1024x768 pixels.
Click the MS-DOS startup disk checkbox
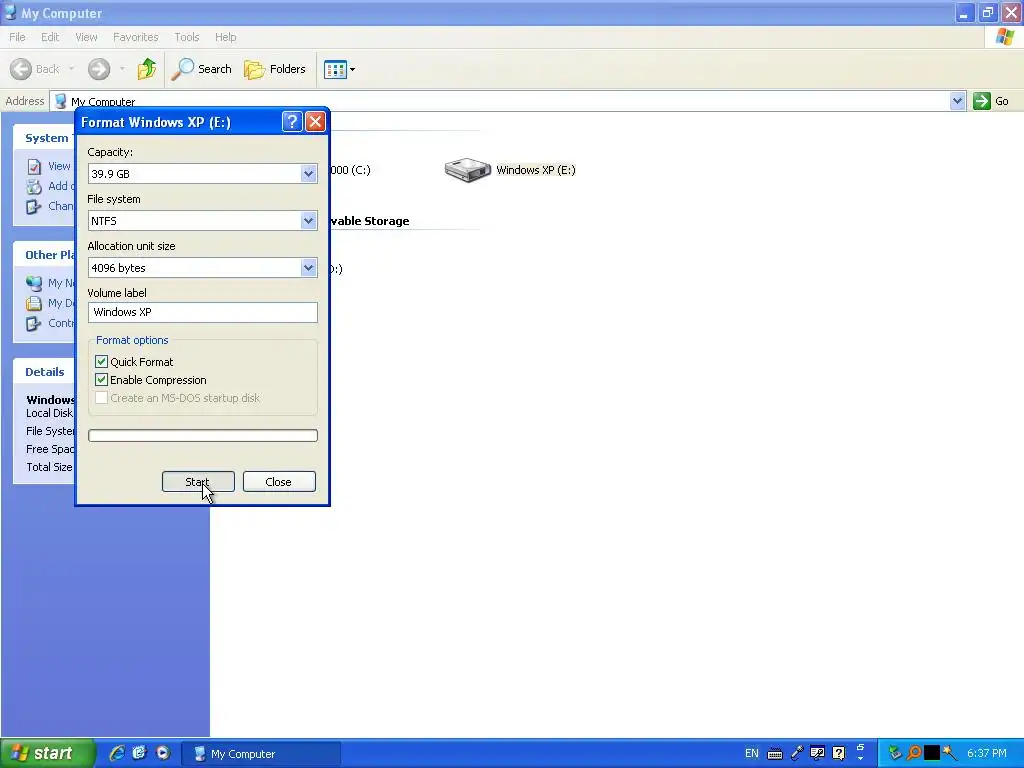101,398
